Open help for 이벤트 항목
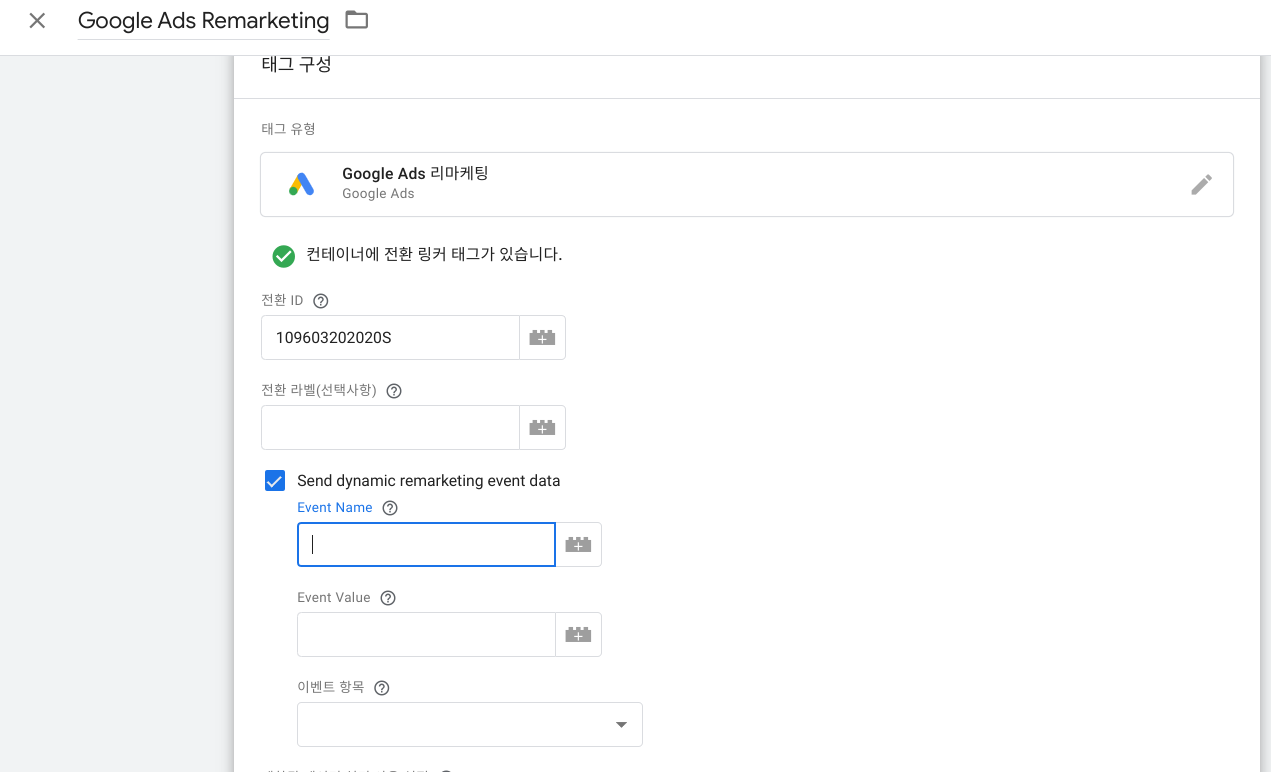1271x772 pixels. click(x=381, y=688)
